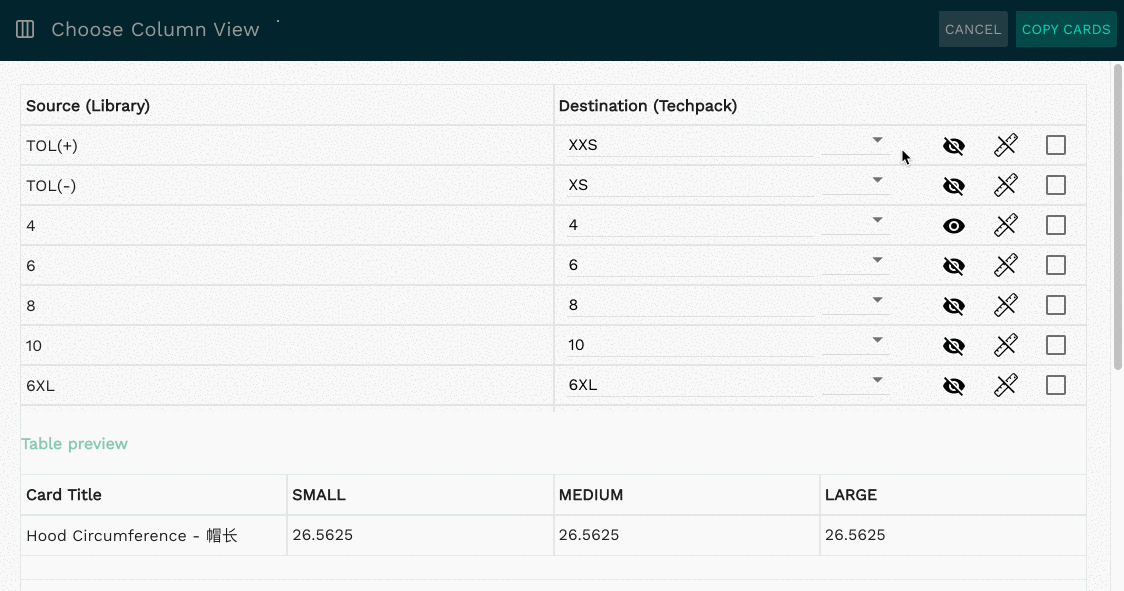
Task: Show the hidden XXS column via eye icon
Action: click(x=953, y=146)
